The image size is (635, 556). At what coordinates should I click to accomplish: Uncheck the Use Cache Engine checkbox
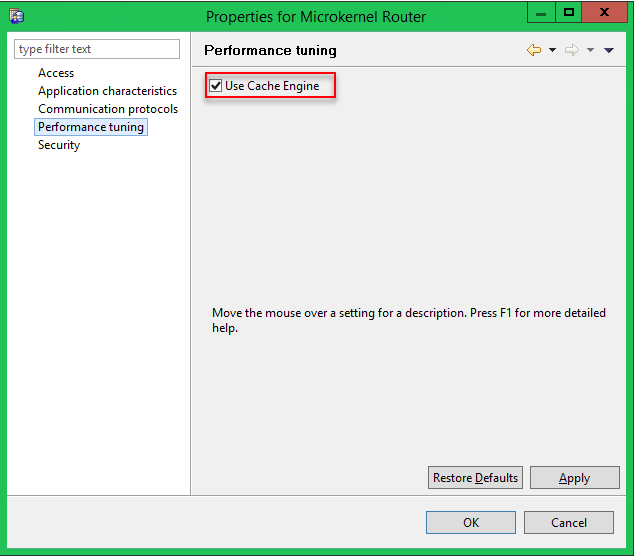pyautogui.click(x=215, y=86)
